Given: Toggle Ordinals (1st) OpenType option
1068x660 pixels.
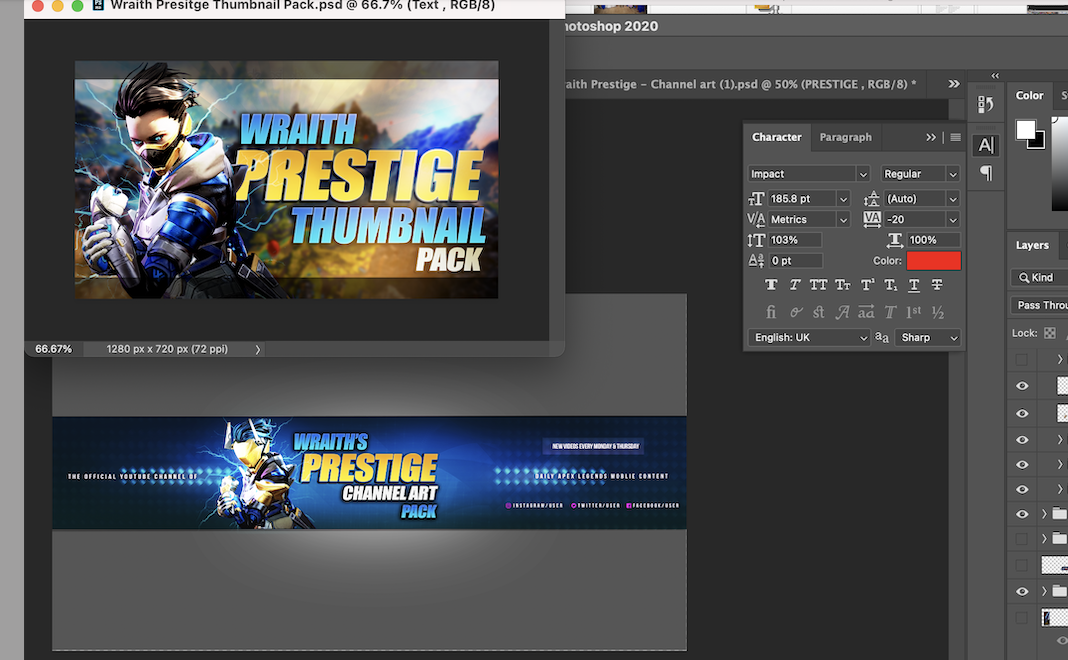Looking at the screenshot, I should (913, 312).
